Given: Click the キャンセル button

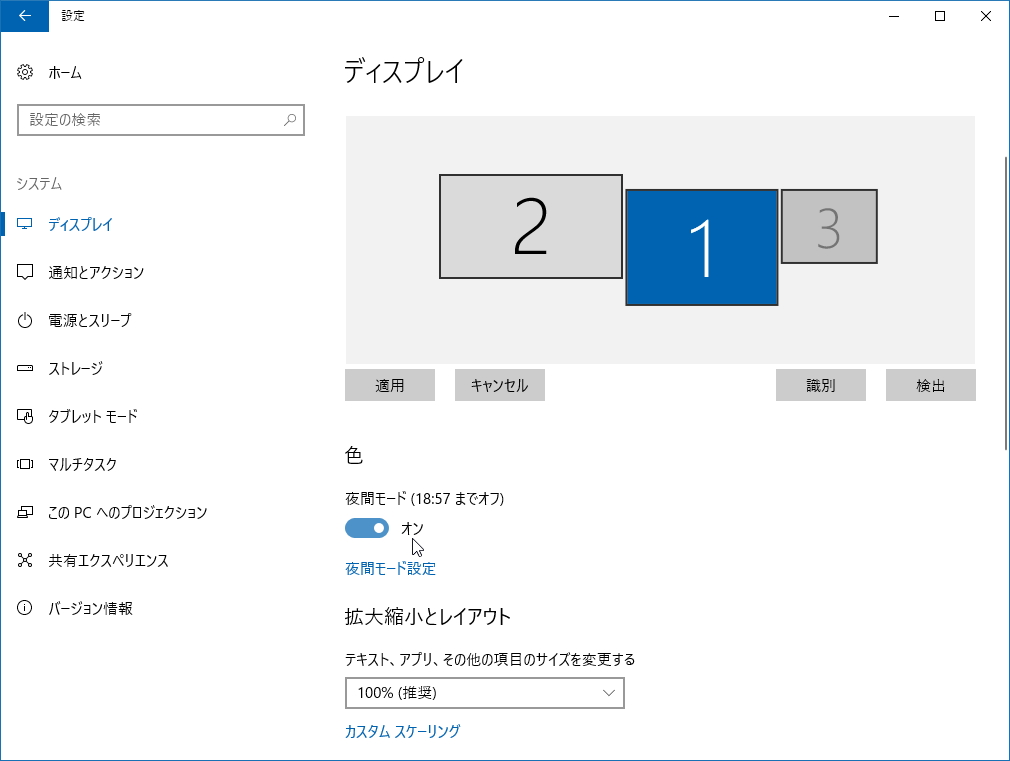Looking at the screenshot, I should tap(499, 385).
